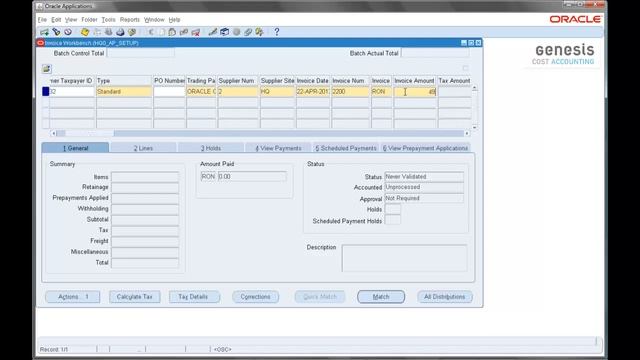
Task: Open the Edit menu
Action: tap(56, 20)
